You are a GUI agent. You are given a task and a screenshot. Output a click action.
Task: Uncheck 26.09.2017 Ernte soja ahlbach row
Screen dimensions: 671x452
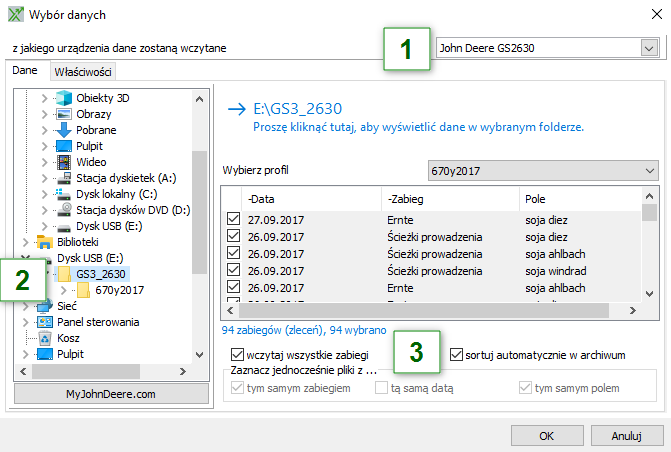234,287
